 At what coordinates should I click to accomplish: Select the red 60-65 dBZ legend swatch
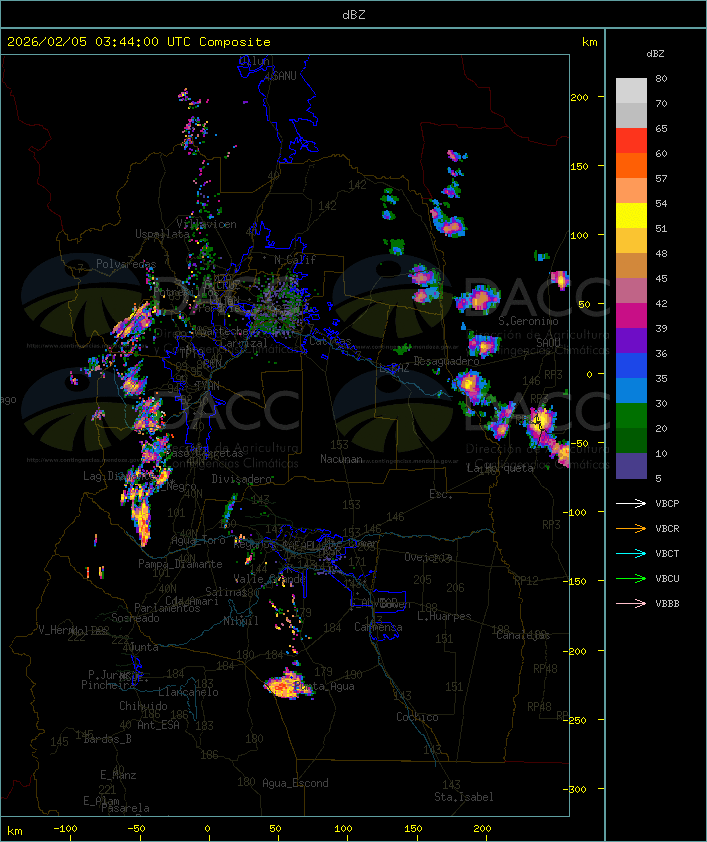tap(631, 141)
